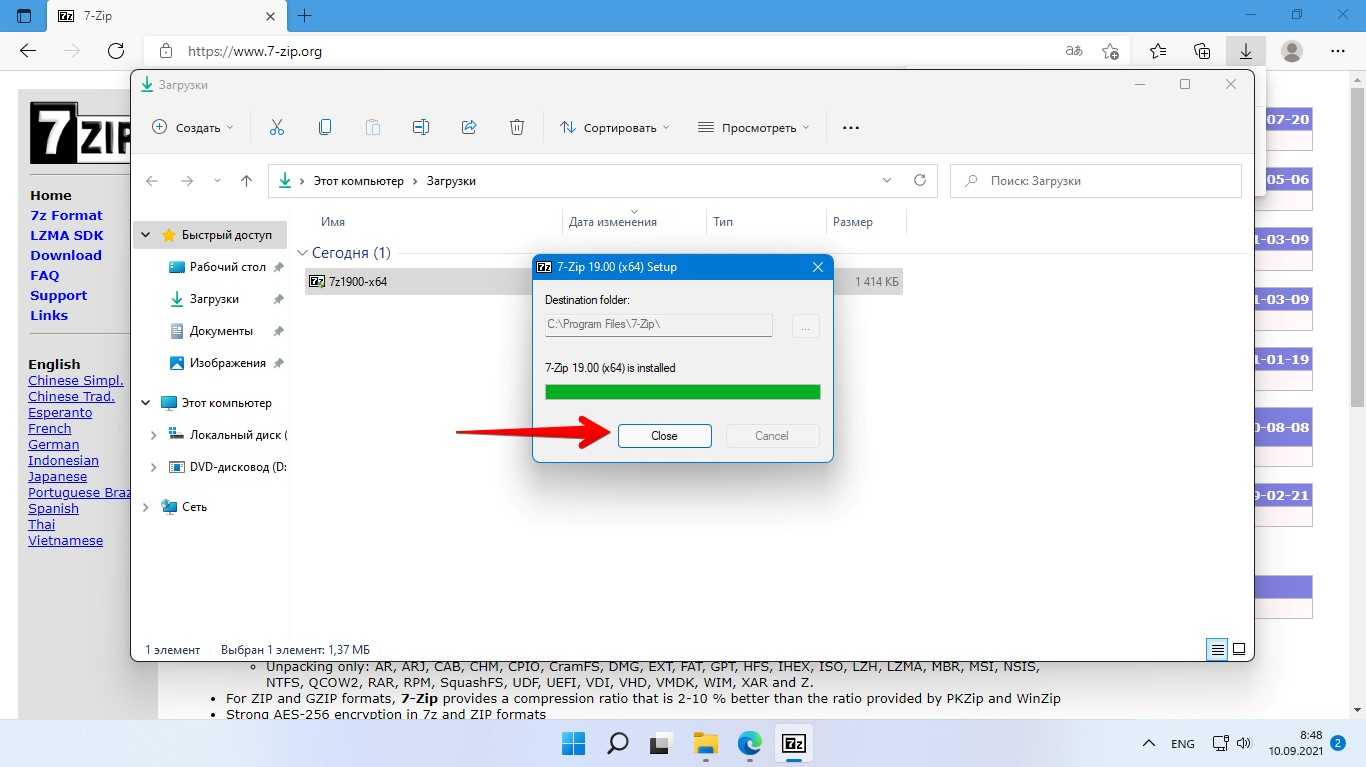The image size is (1366, 767).
Task: Click the Delete trash icon in toolbar
Action: coord(517,127)
